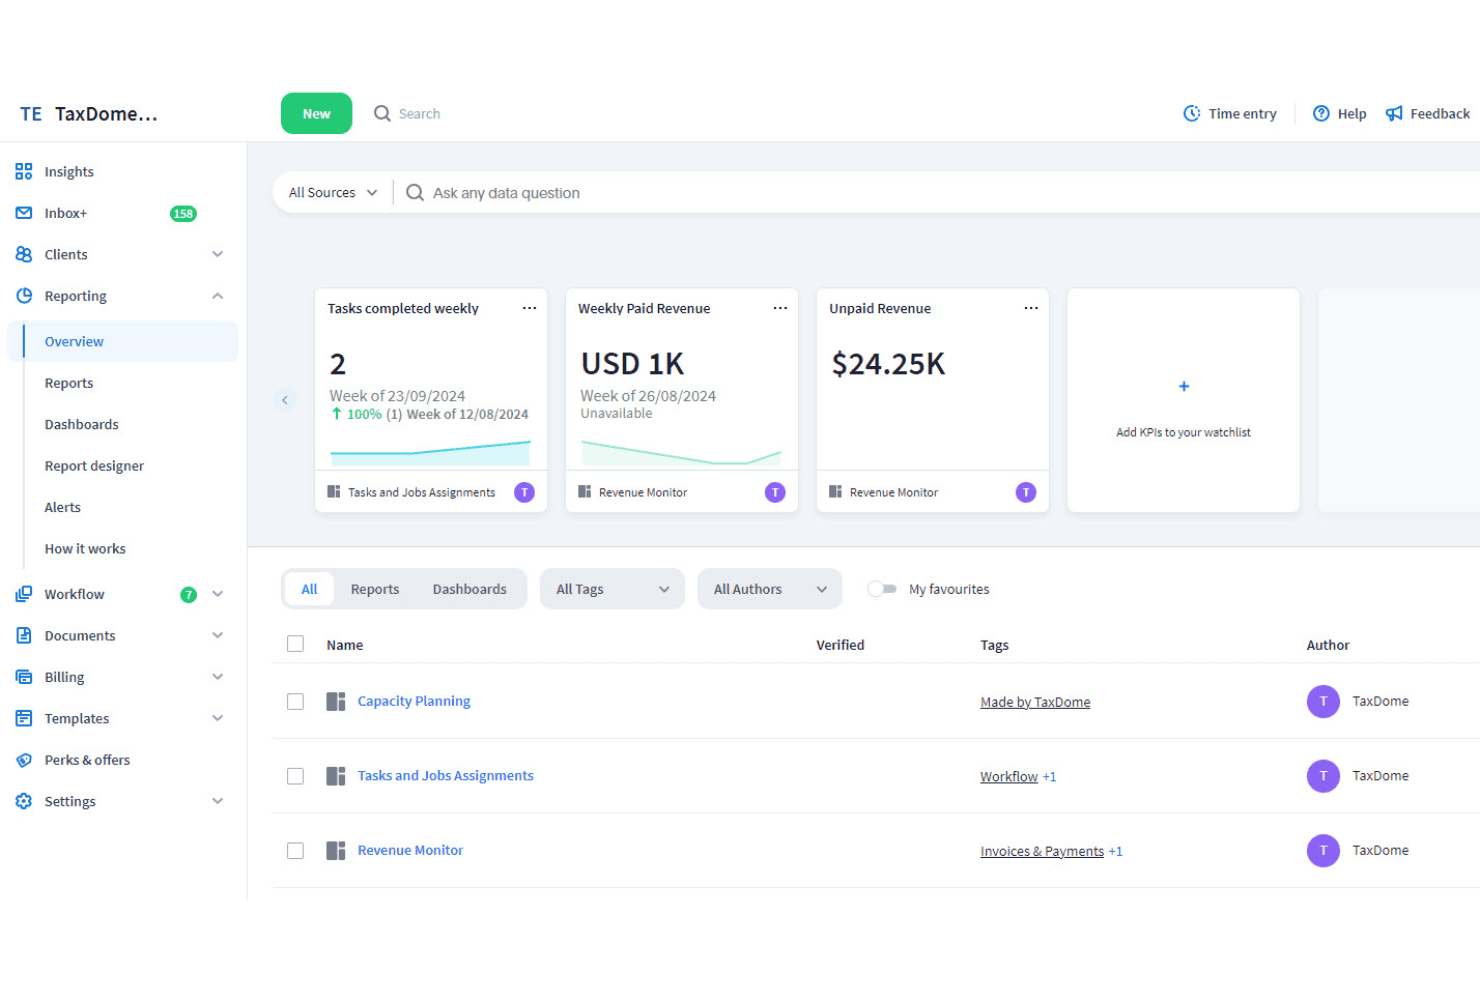
Task: Click the Time entry clock icon
Action: pyautogui.click(x=1191, y=114)
